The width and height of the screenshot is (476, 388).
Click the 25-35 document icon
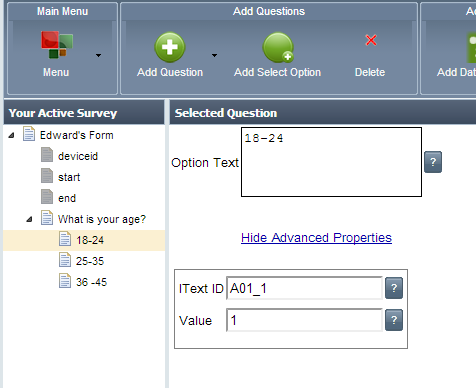coord(65,260)
